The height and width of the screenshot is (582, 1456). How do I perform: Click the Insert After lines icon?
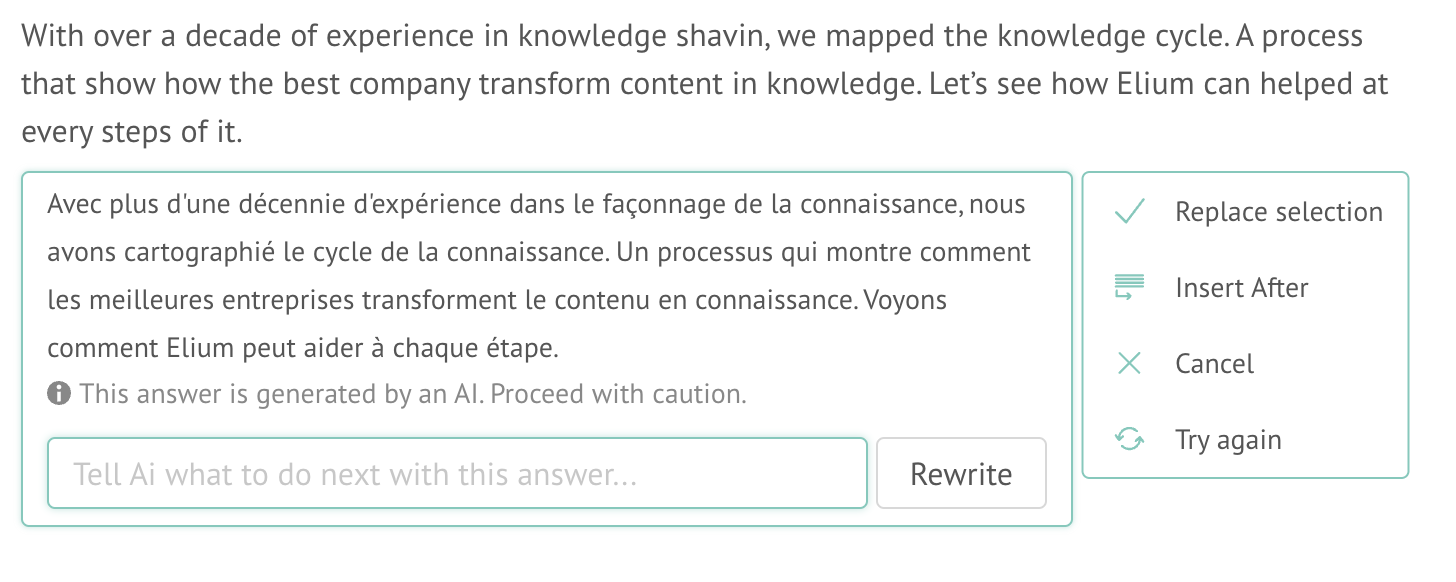pos(1129,288)
